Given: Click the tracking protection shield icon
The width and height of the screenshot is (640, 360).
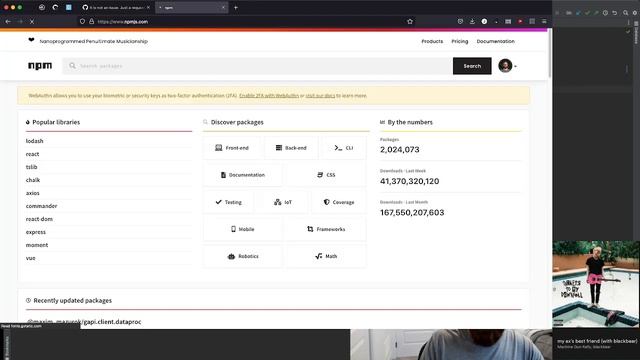Looking at the screenshot, I should click(82, 22).
